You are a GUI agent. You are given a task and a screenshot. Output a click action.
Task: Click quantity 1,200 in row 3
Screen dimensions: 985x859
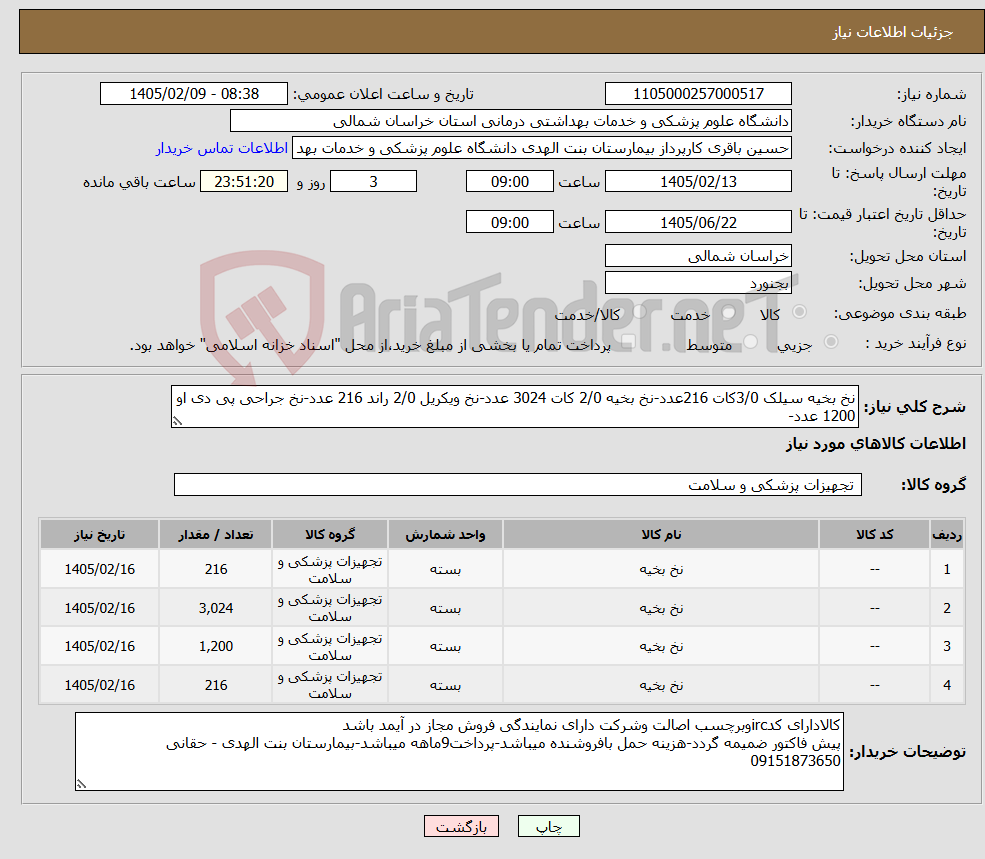coord(215,646)
